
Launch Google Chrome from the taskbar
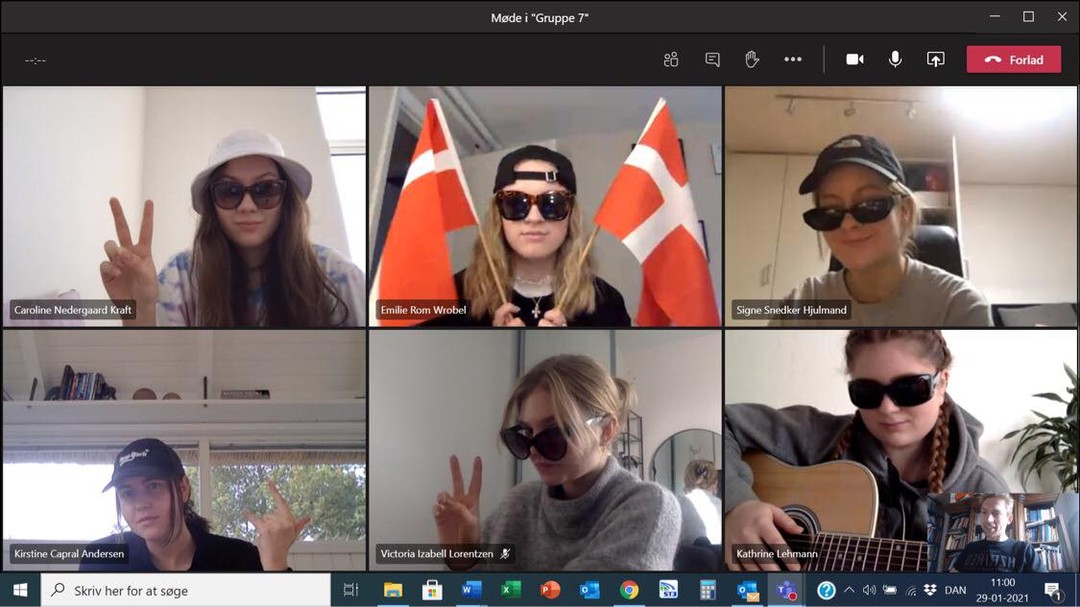(629, 590)
